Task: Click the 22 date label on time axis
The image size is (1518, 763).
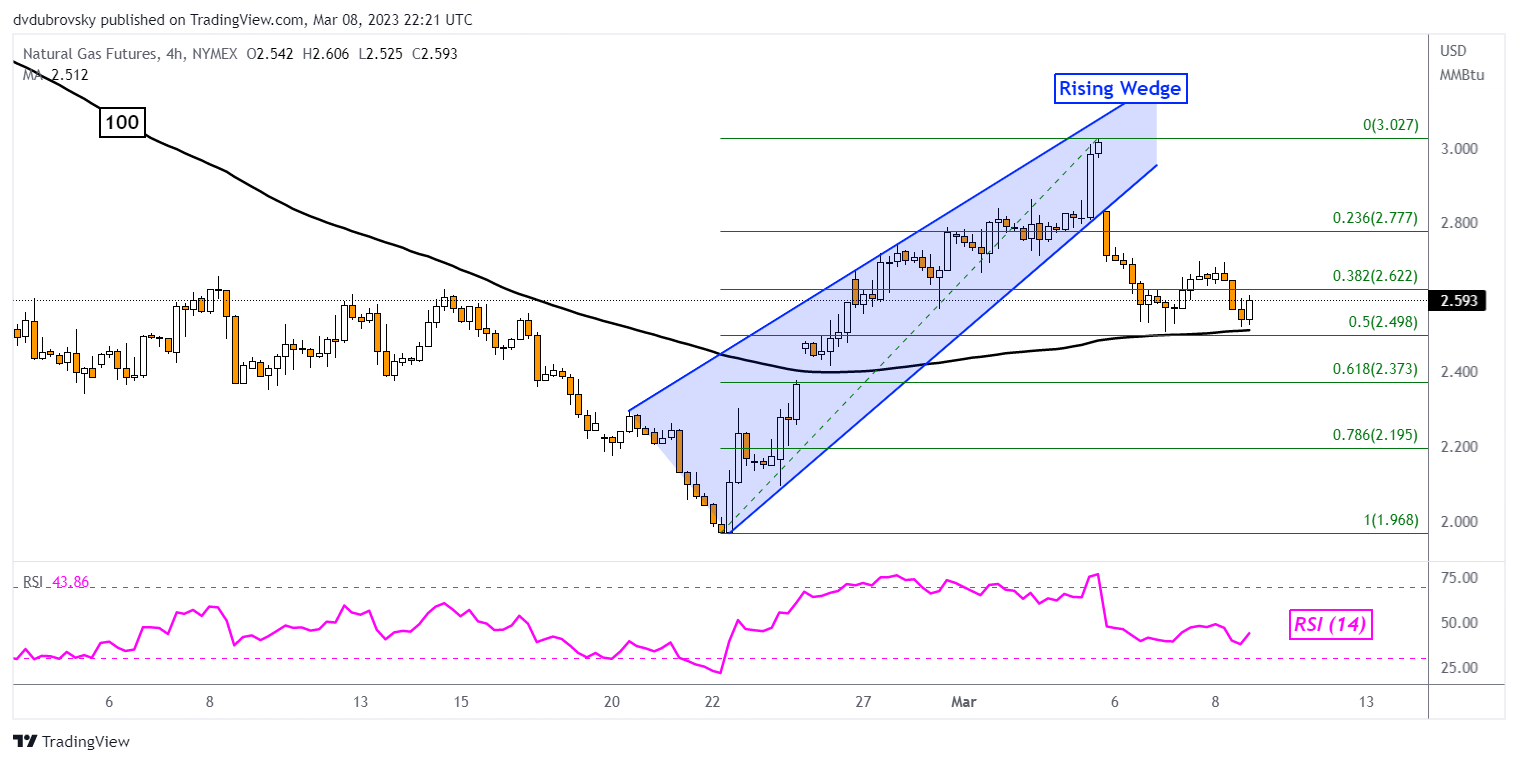Action: tap(712, 702)
